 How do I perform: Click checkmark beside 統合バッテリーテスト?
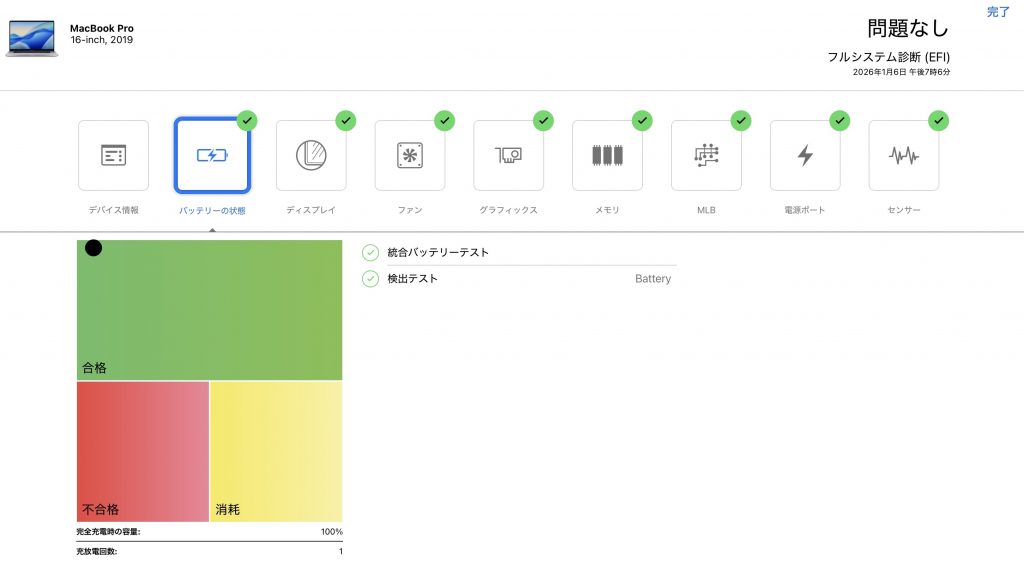point(370,253)
